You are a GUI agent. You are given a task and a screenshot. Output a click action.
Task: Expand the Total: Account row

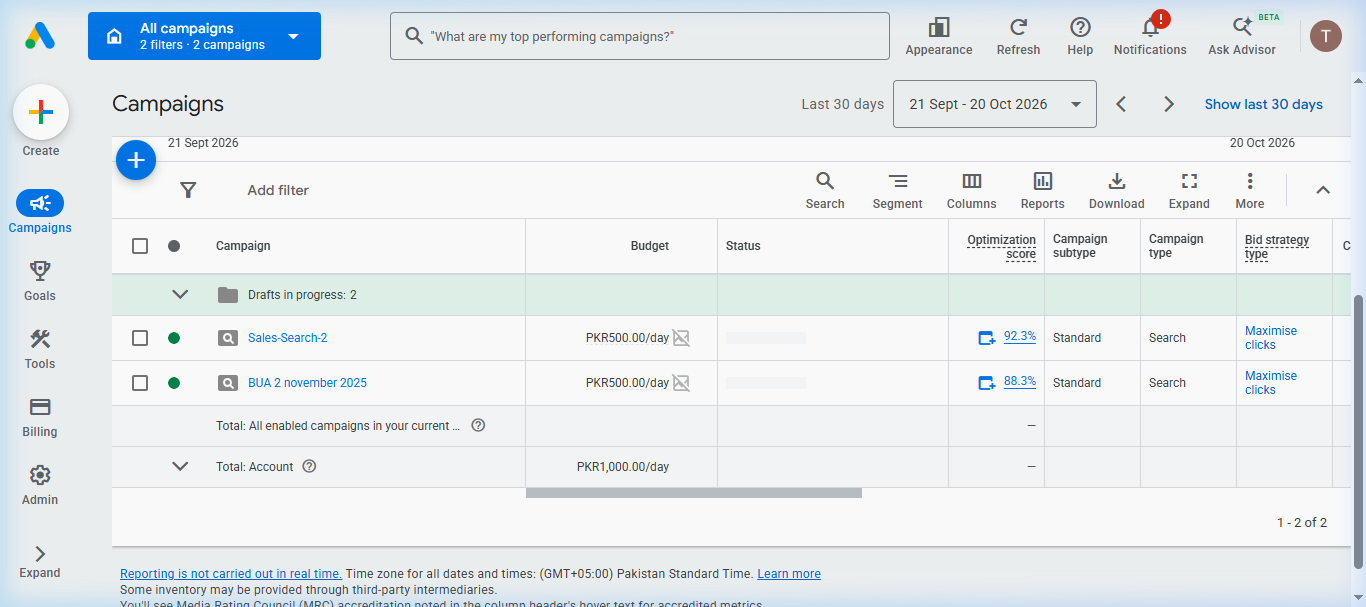coord(180,466)
